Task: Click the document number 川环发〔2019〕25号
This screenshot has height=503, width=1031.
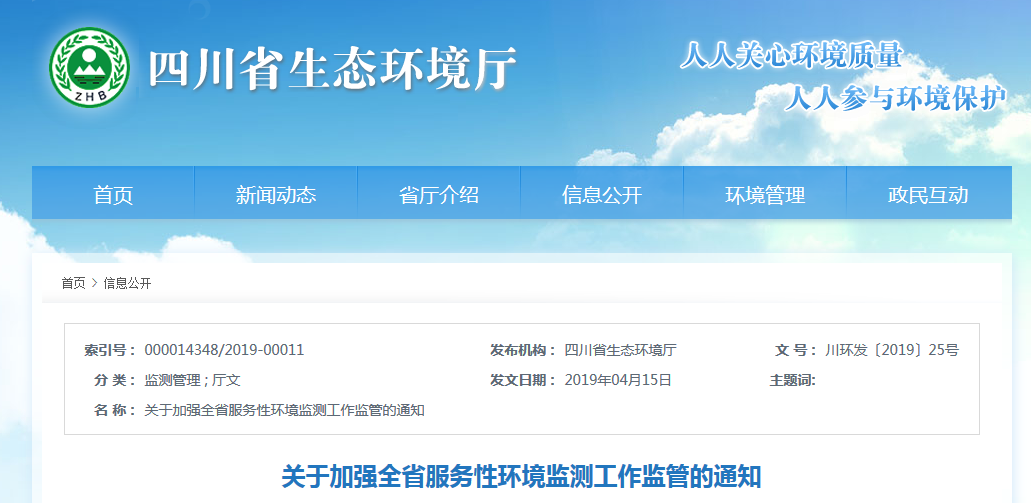Action: click(892, 351)
